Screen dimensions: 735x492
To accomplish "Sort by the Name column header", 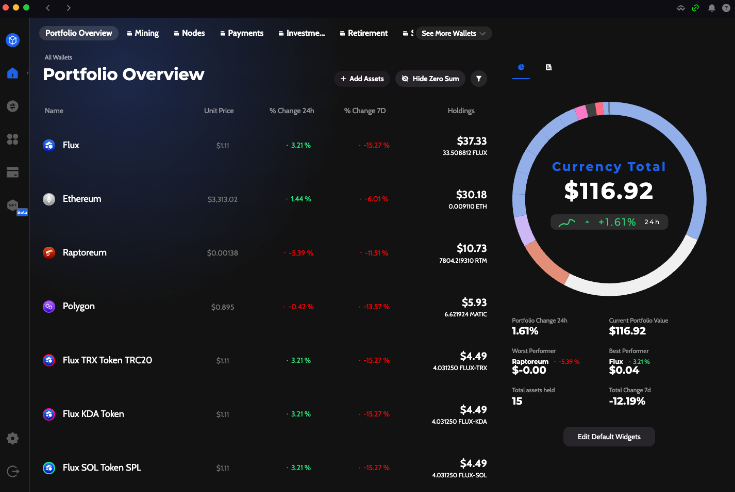I will tap(54, 111).
